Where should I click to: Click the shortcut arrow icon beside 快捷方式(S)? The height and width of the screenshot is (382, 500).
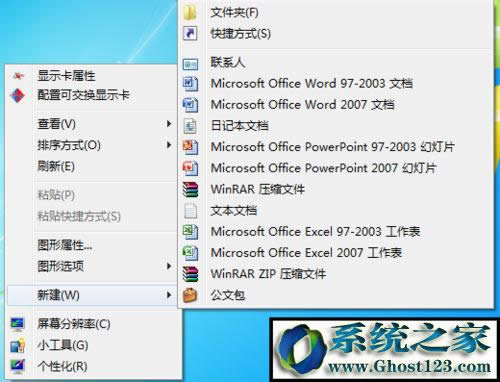[190, 34]
